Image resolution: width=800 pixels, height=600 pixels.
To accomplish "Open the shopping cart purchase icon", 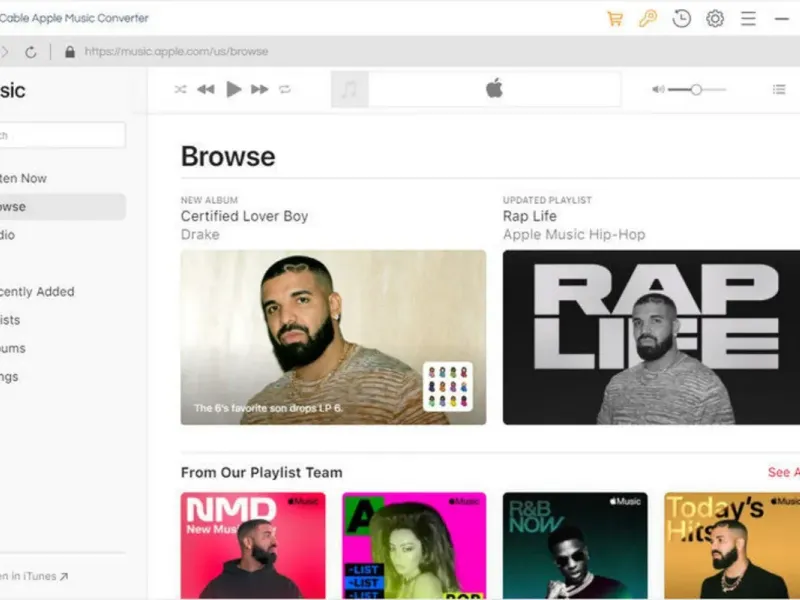I will (615, 19).
